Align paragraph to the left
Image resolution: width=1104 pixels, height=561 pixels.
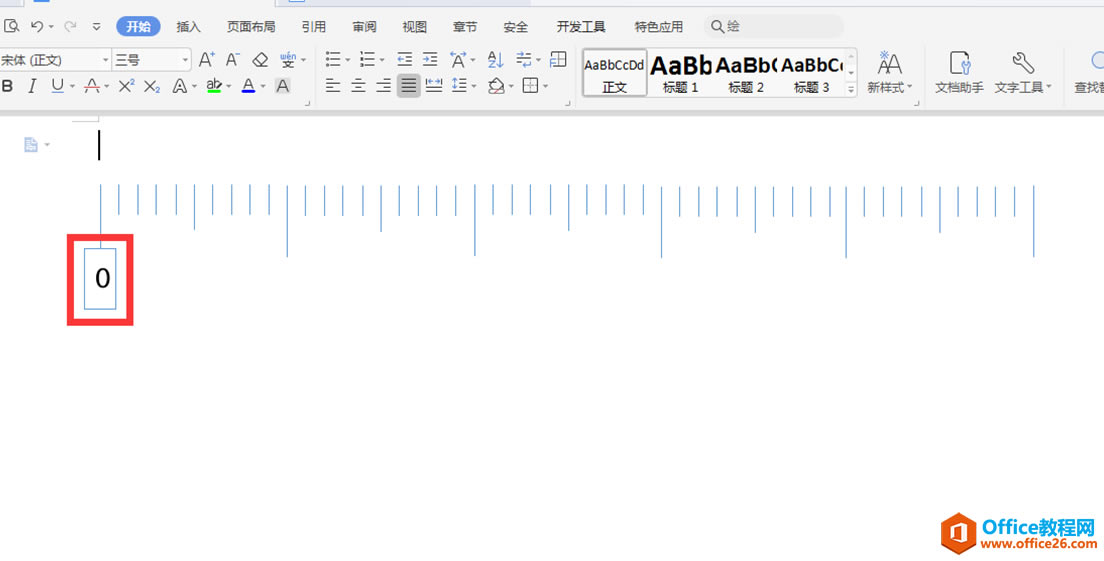[333, 86]
